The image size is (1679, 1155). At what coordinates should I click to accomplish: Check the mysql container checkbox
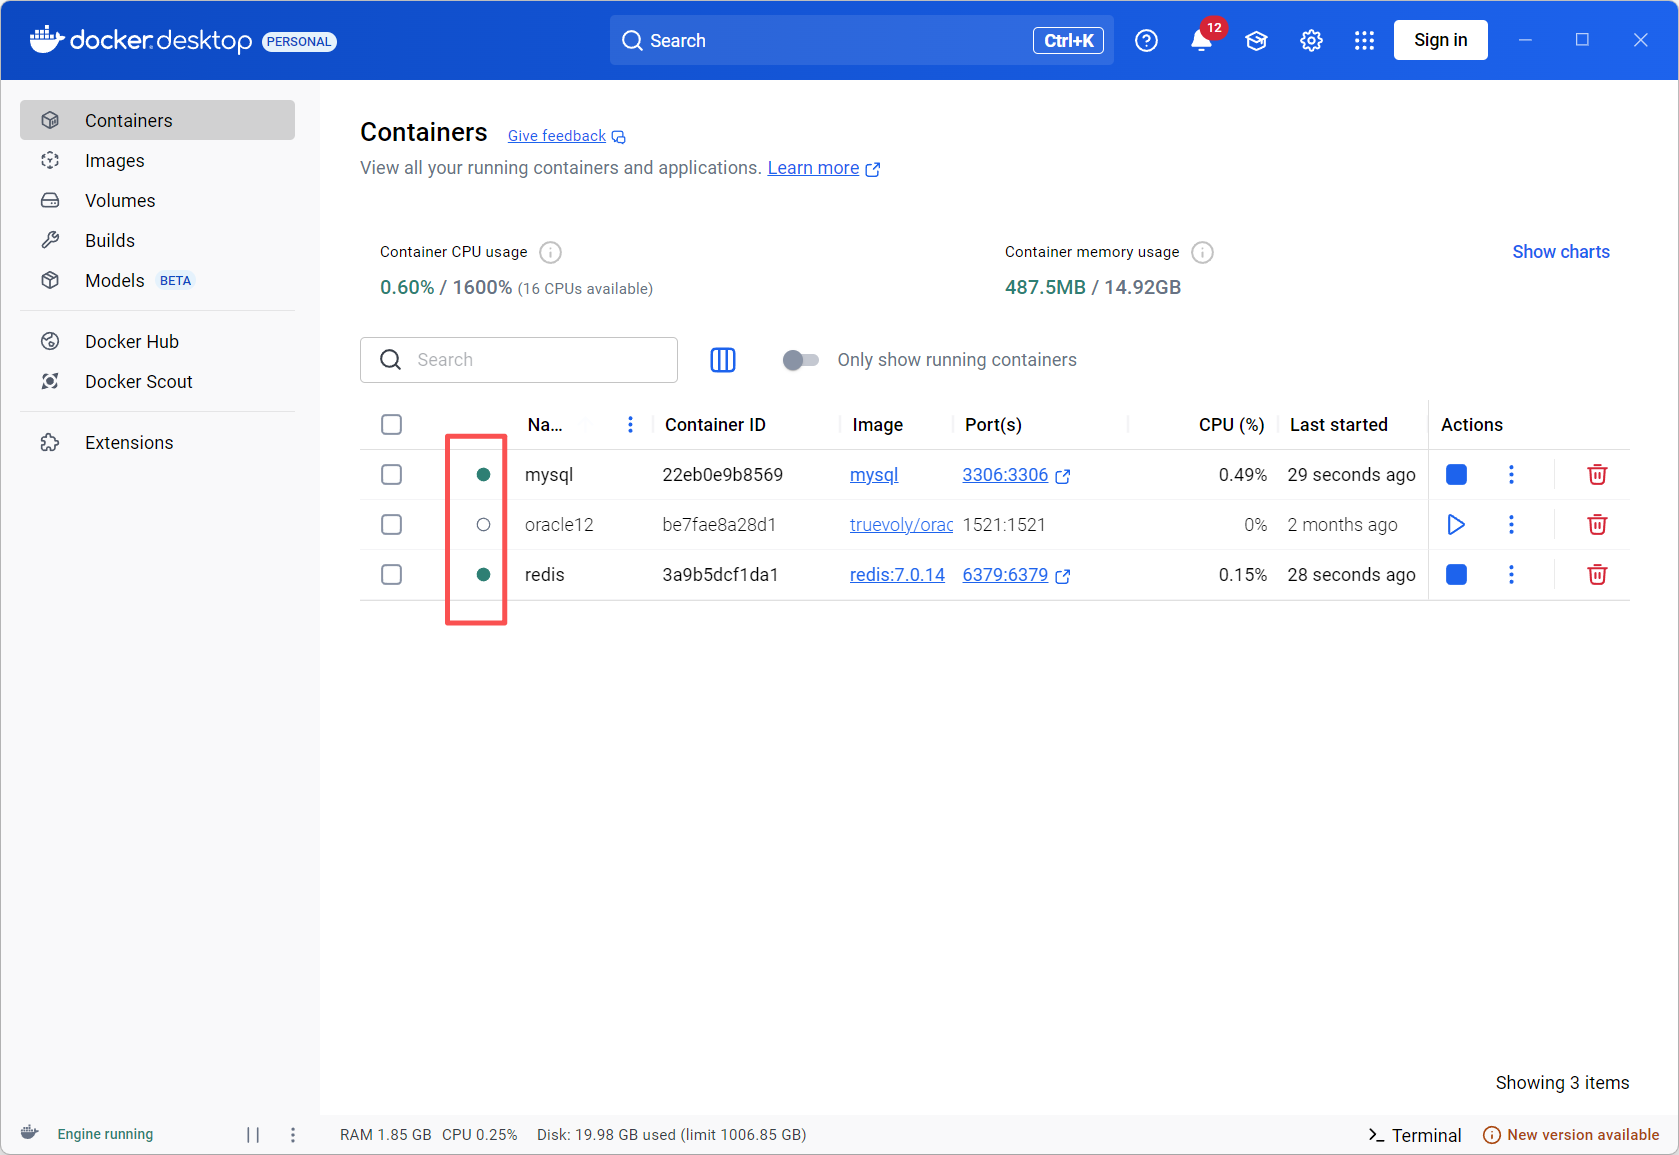tap(391, 475)
